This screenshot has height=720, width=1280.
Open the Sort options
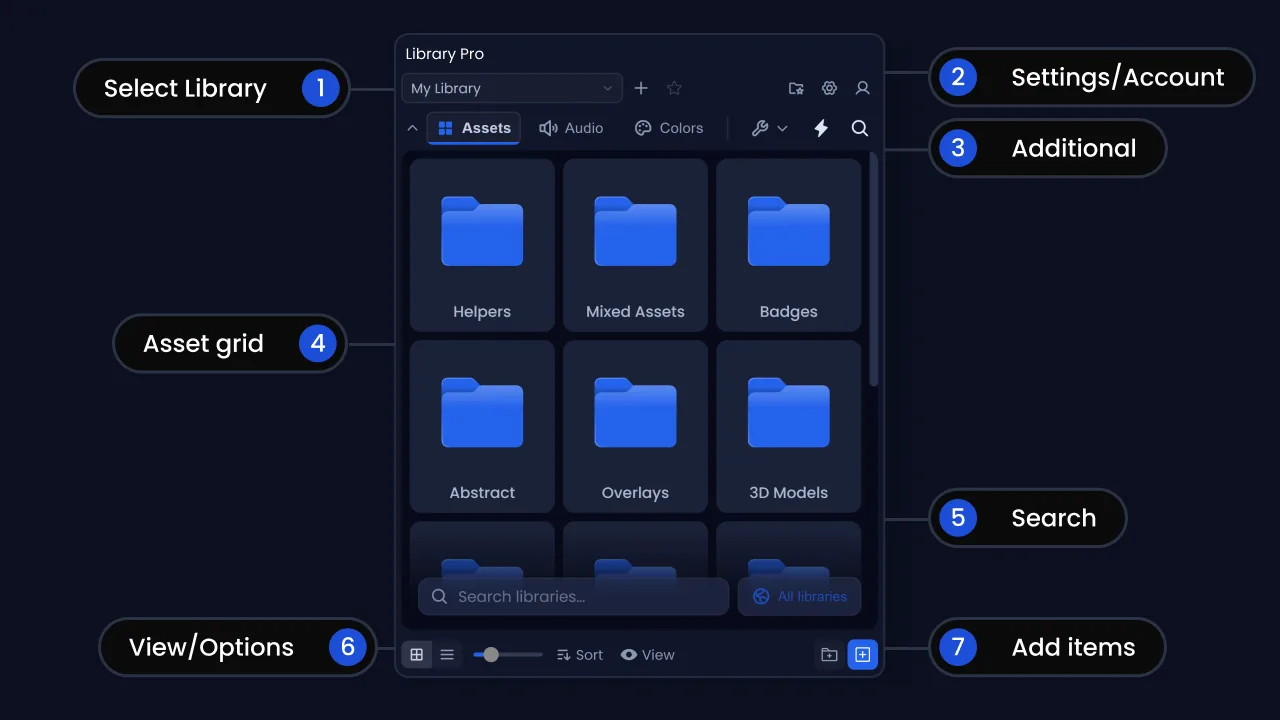[x=580, y=655]
